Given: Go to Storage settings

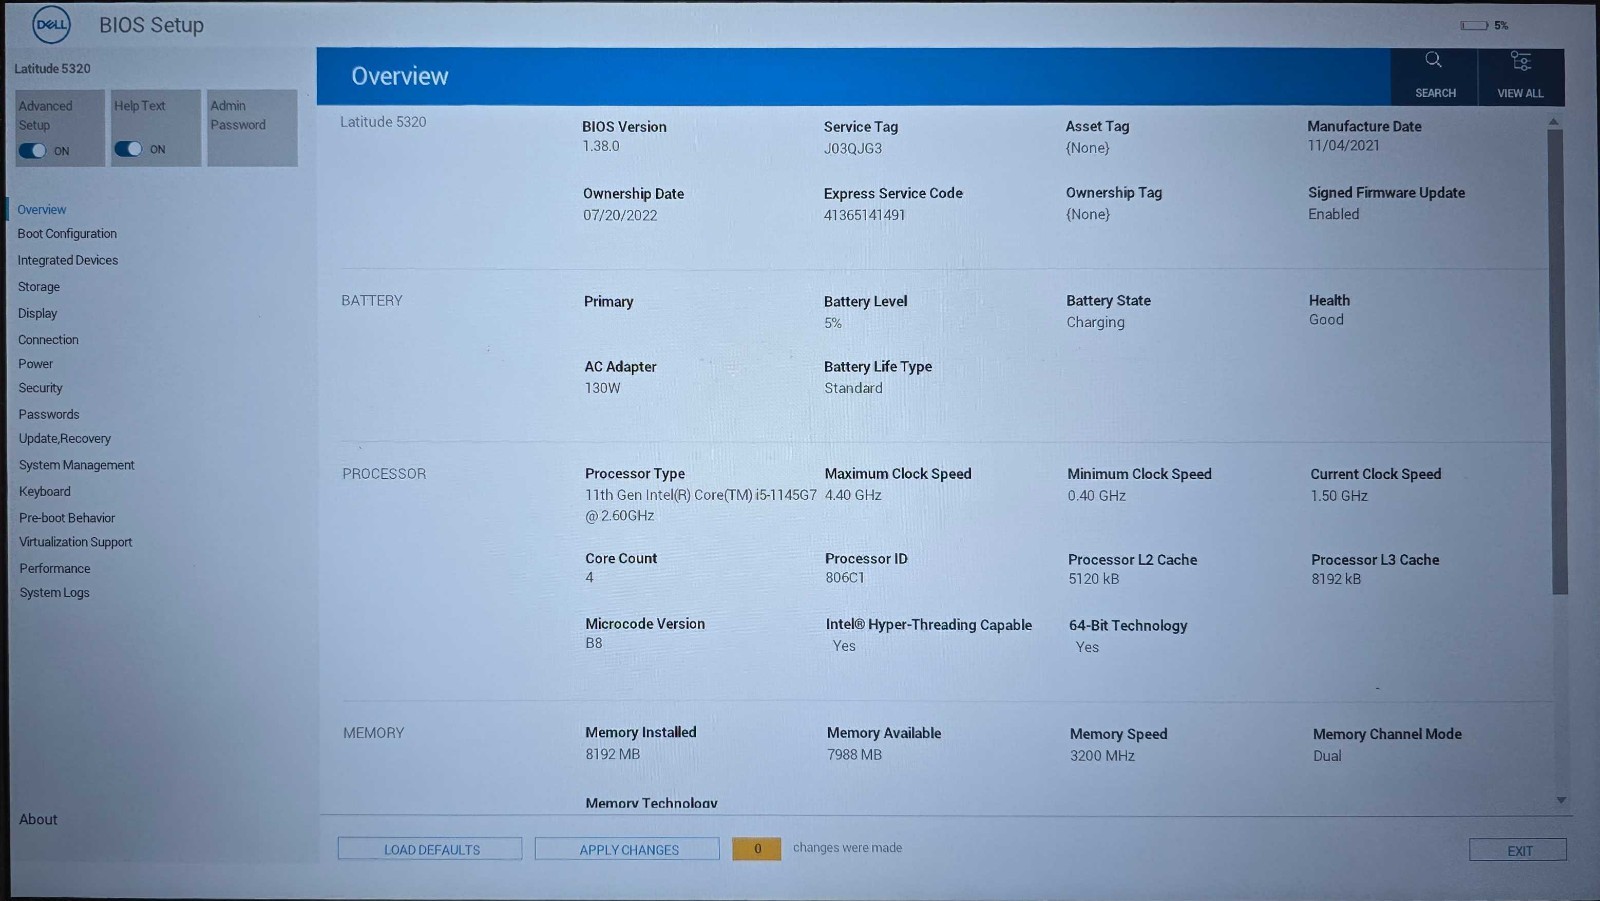Looking at the screenshot, I should [x=39, y=287].
